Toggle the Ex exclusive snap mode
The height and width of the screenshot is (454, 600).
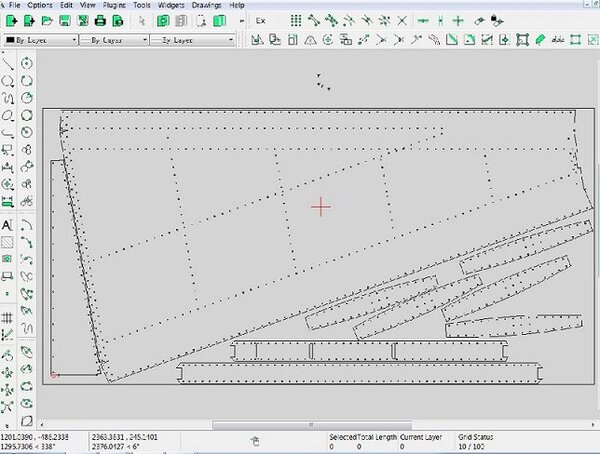pyautogui.click(x=260, y=20)
